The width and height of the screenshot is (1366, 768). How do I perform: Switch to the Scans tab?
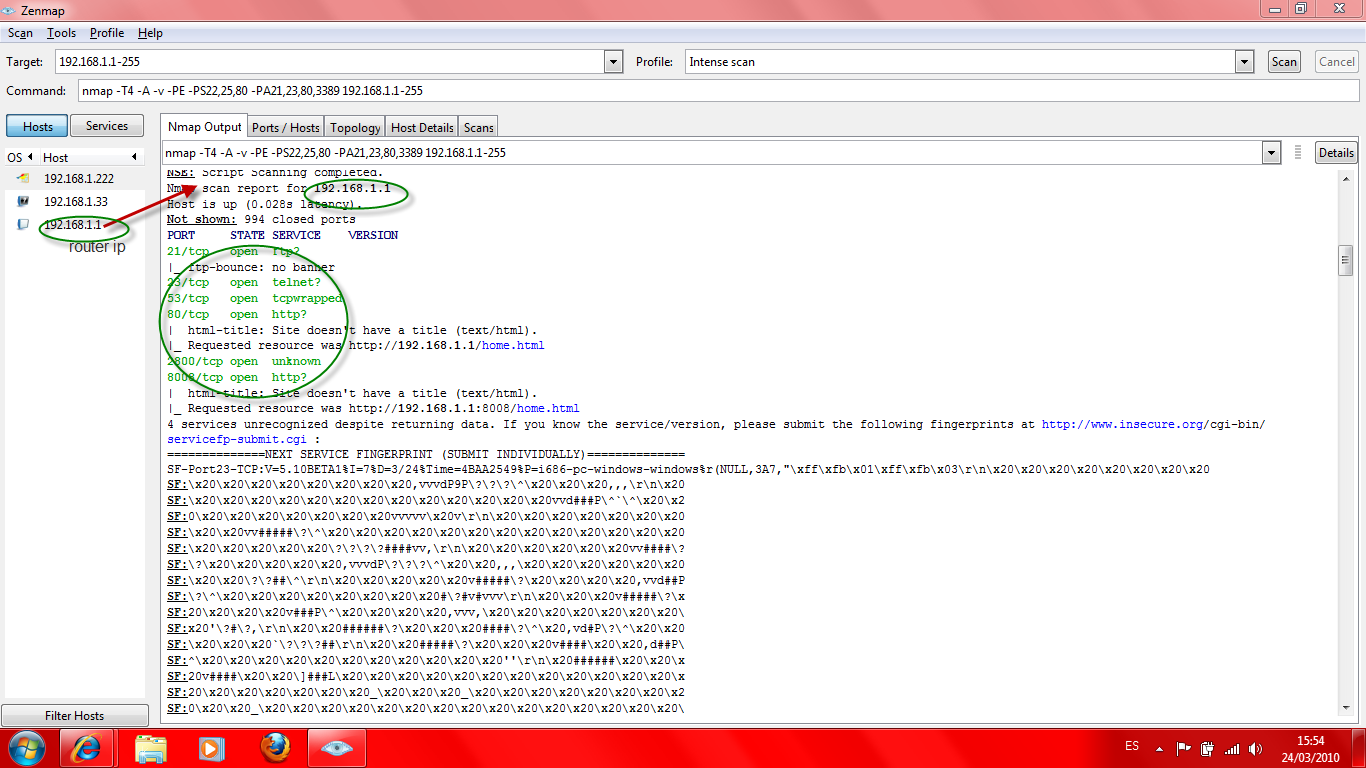pyautogui.click(x=479, y=128)
